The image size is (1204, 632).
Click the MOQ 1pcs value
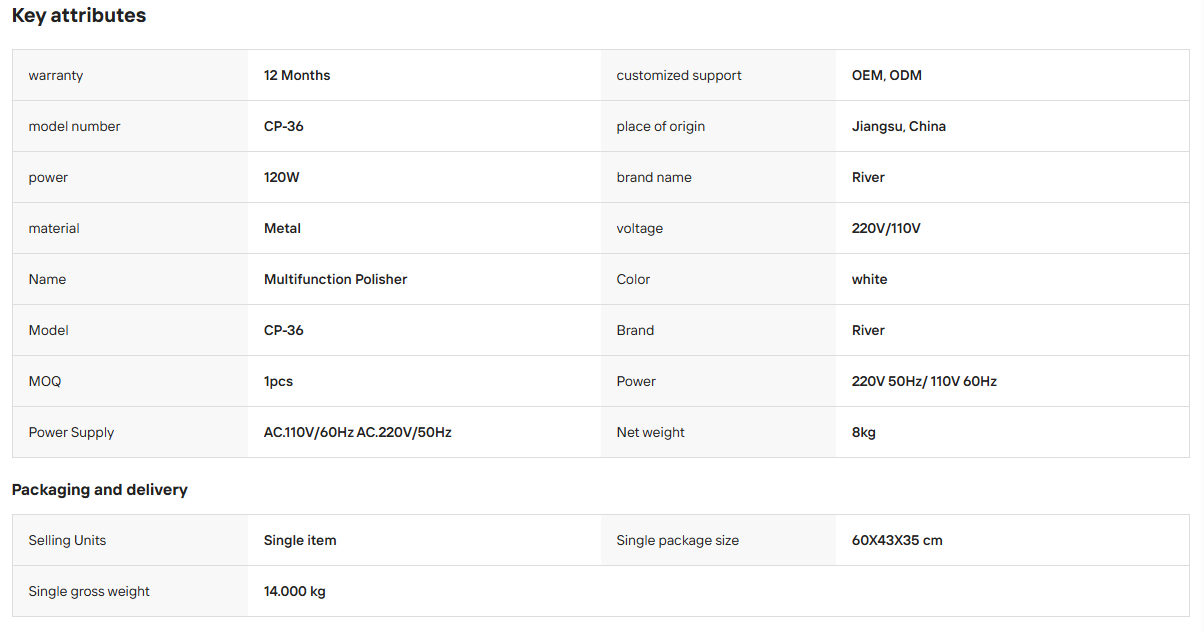click(279, 381)
